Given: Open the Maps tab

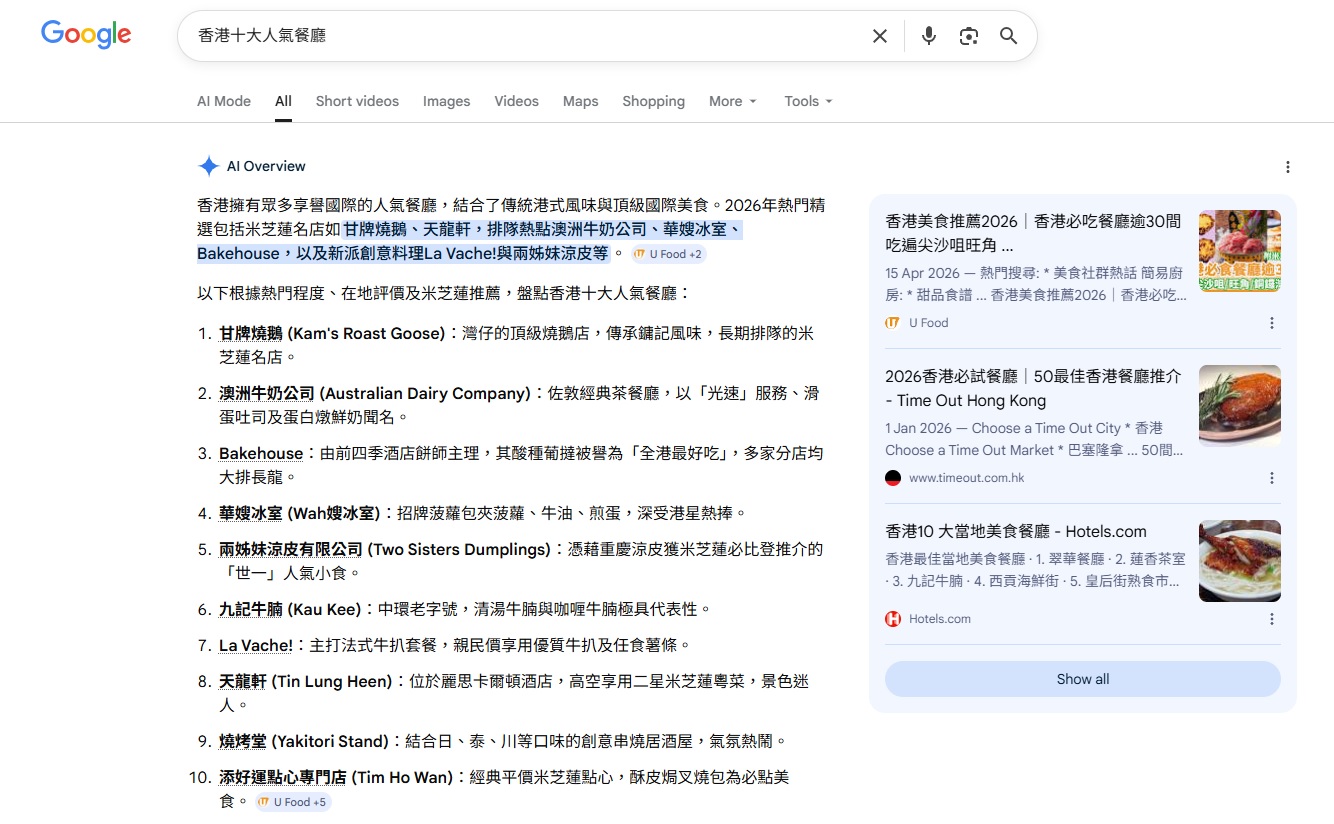Looking at the screenshot, I should (580, 101).
